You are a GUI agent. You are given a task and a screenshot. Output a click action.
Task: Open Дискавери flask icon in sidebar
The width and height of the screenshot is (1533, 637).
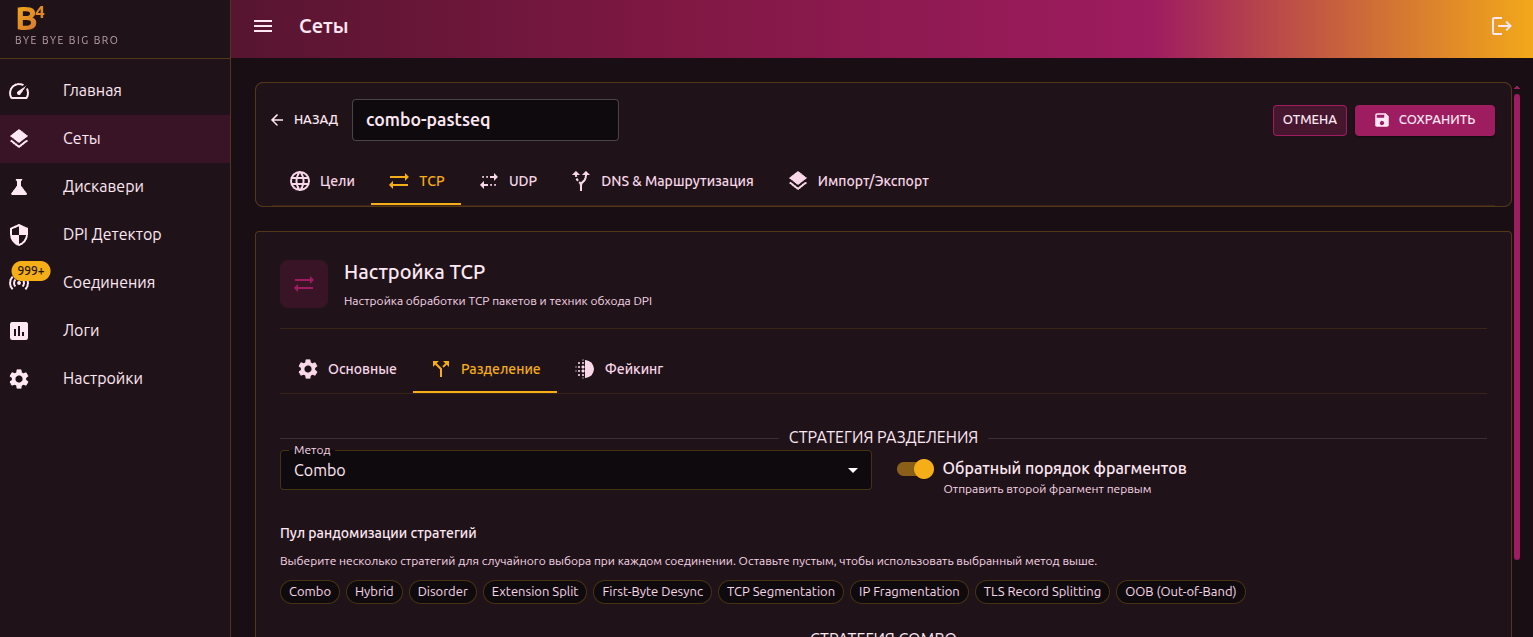(x=19, y=187)
